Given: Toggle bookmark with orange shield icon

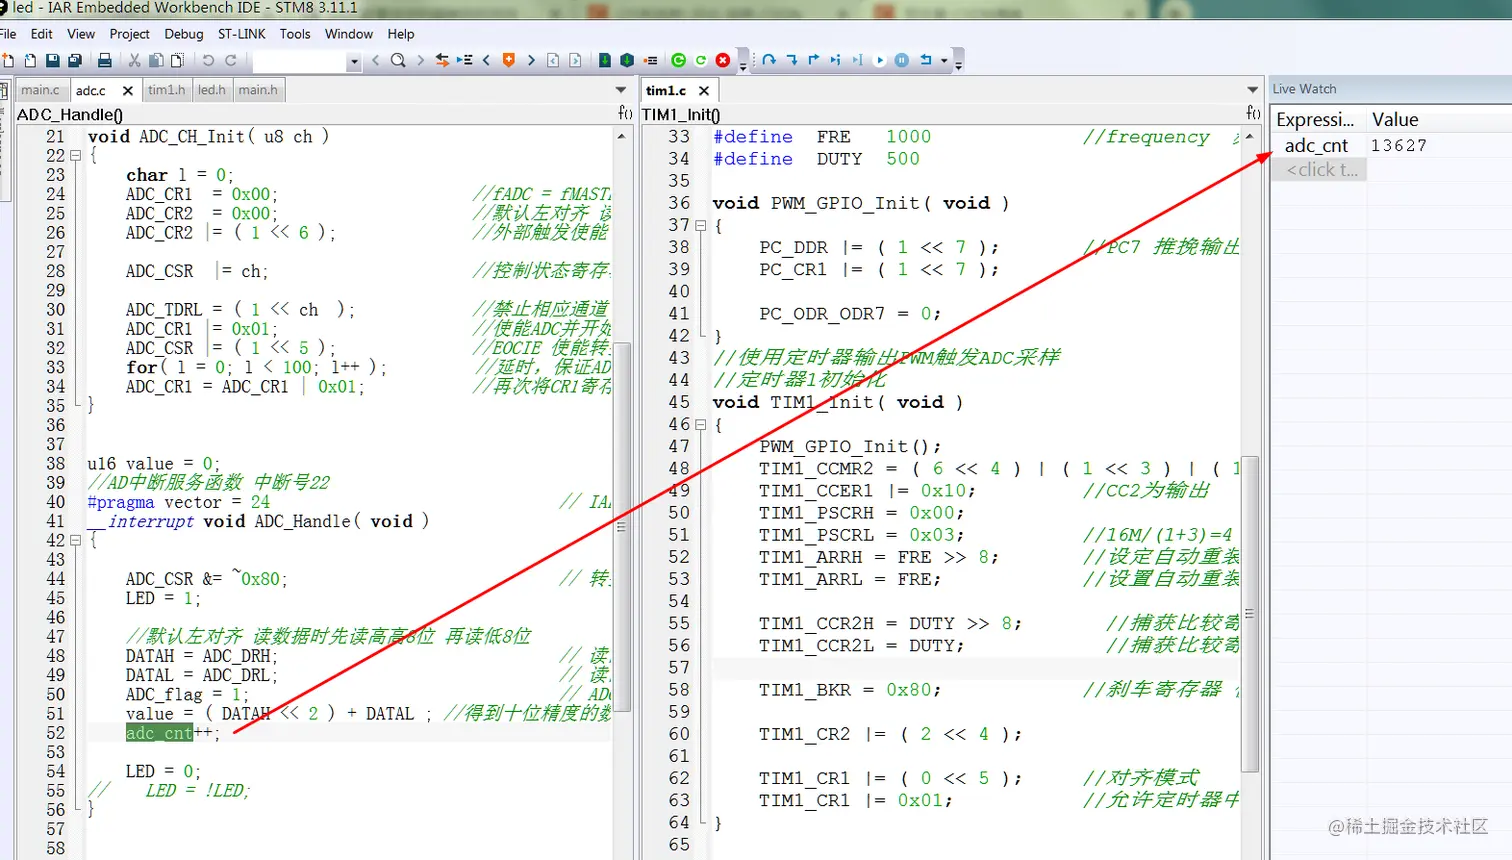Looking at the screenshot, I should point(508,60).
